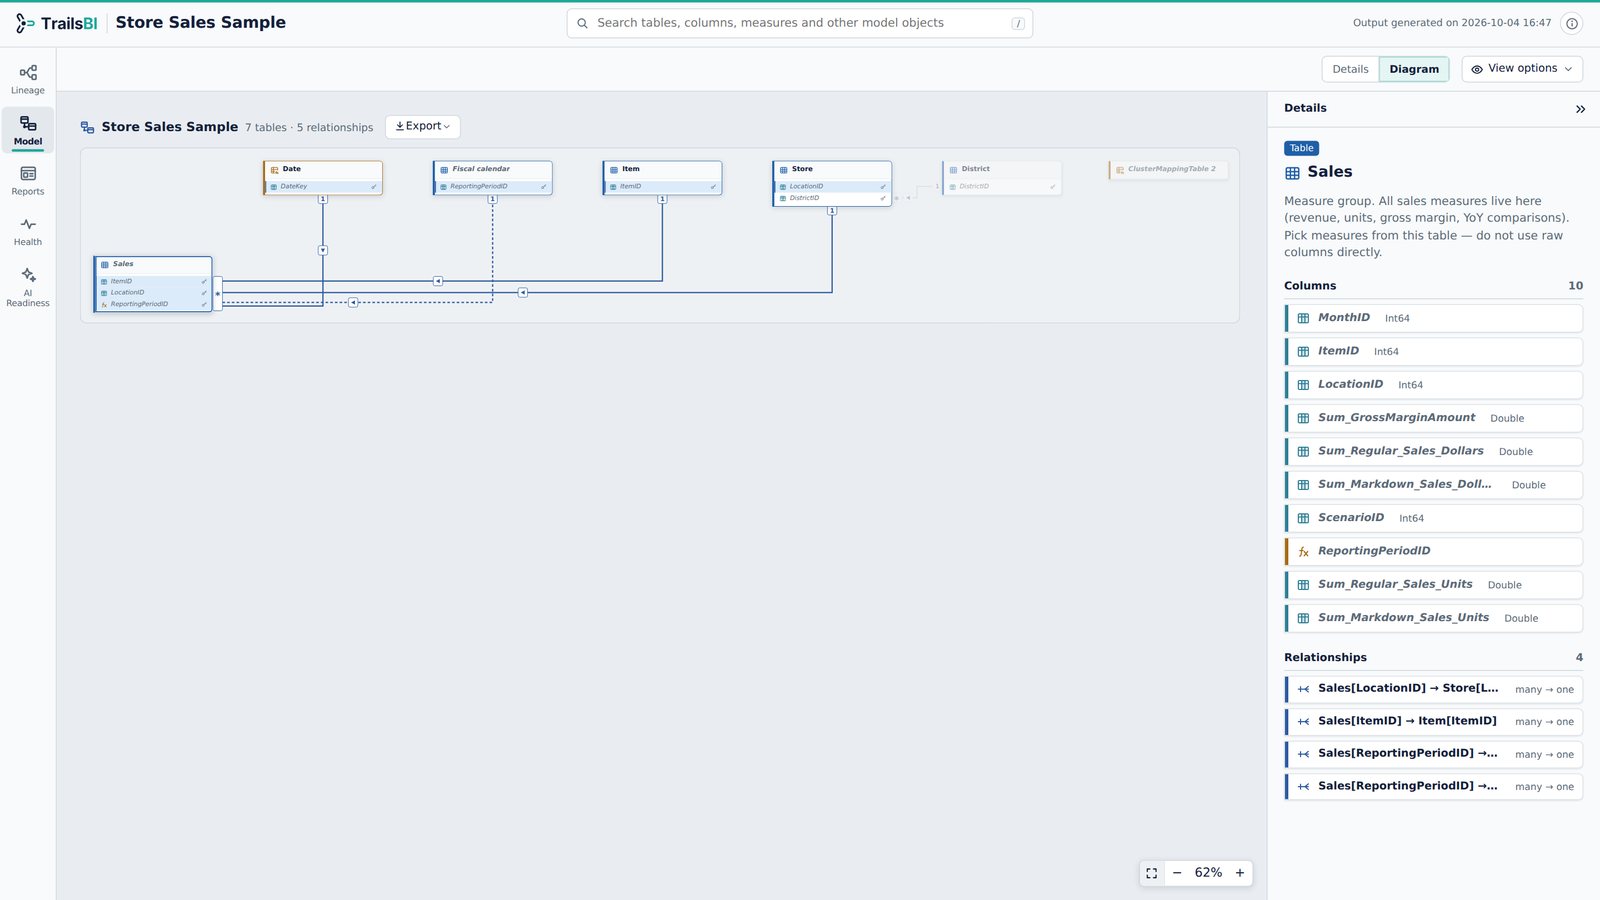Select the Sum_Markdown_Sales_Units column
1600x900 pixels.
[1434, 618]
